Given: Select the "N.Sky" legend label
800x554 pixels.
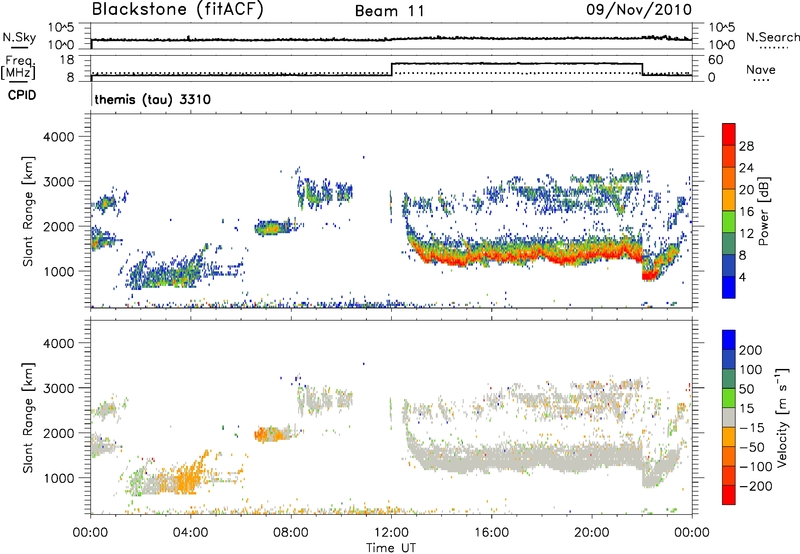Looking at the screenshot, I should [19, 37].
